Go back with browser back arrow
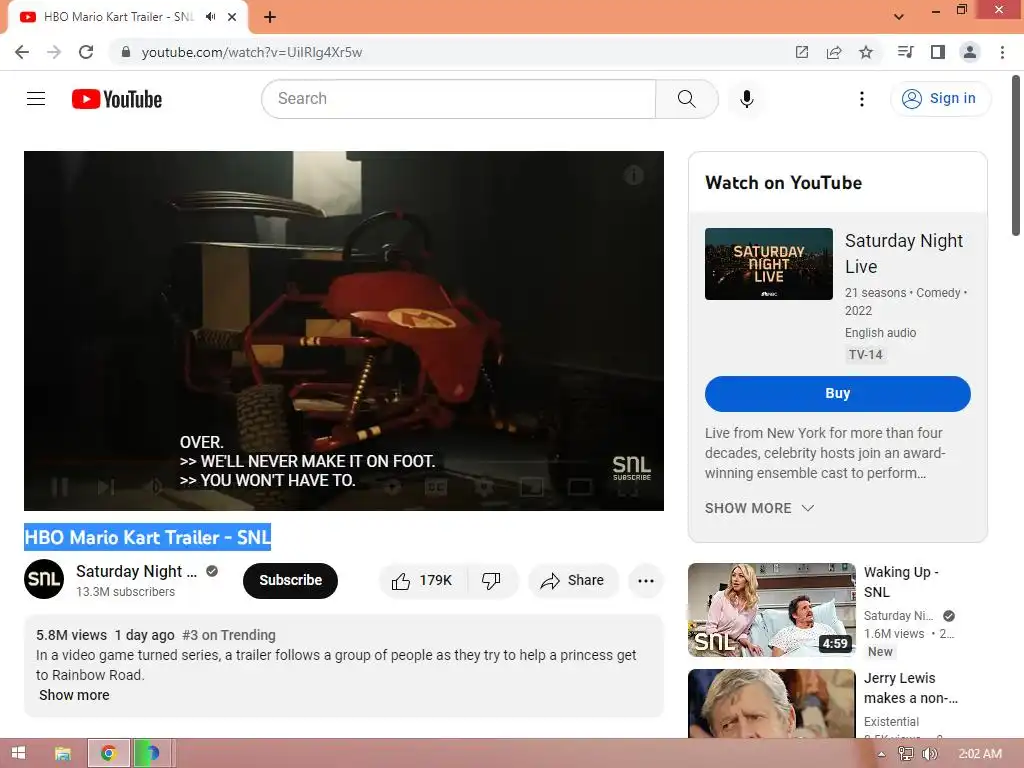This screenshot has height=768, width=1024. click(22, 52)
